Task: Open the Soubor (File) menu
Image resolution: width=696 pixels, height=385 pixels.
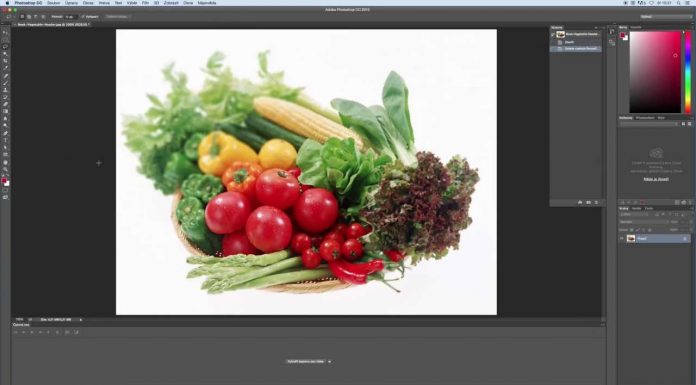Action: (x=53, y=3)
